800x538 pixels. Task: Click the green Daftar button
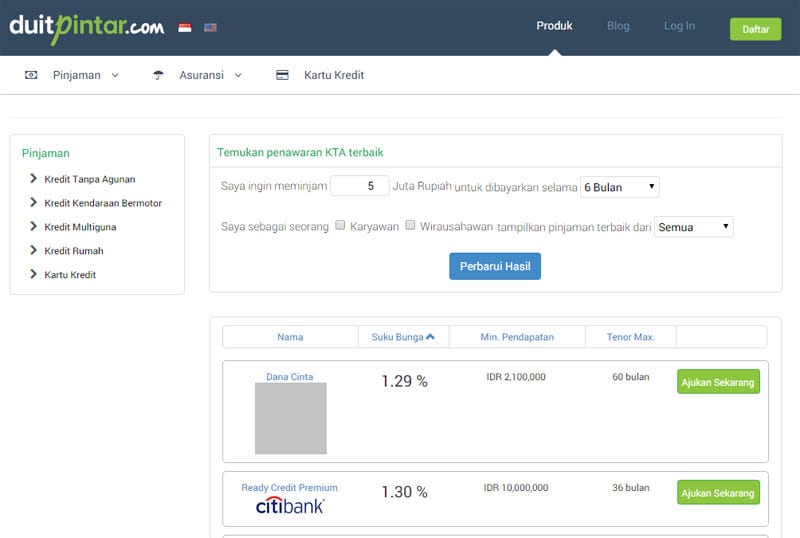point(755,29)
